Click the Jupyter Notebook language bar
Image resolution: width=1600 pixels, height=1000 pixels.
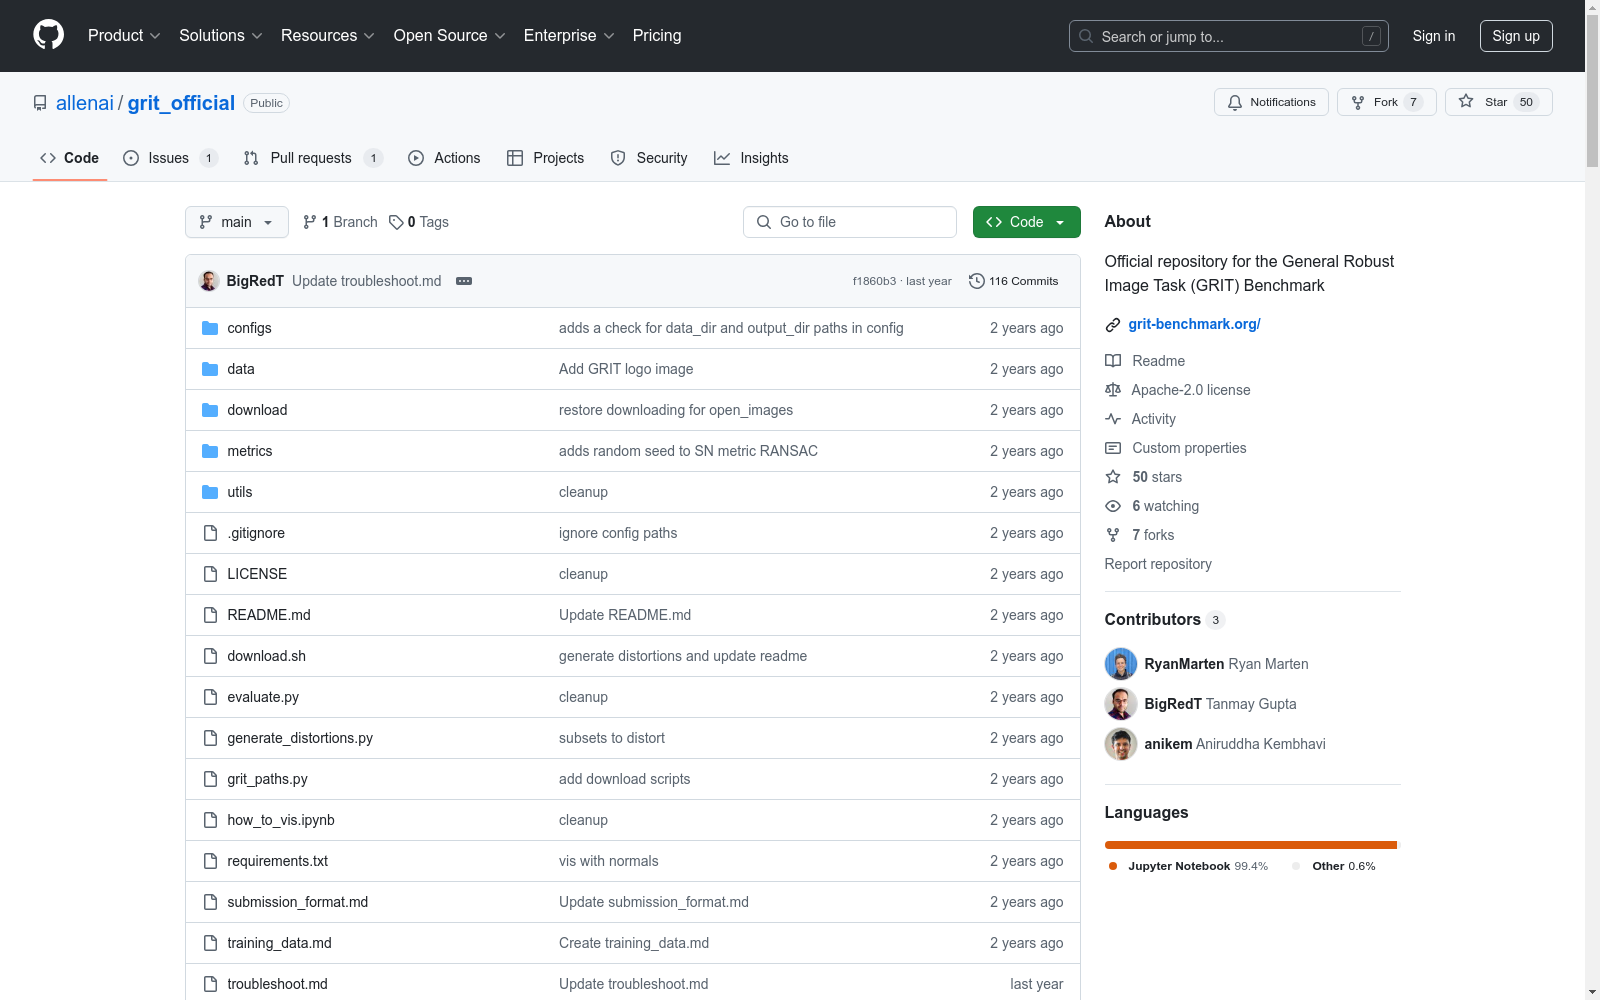pos(1250,845)
